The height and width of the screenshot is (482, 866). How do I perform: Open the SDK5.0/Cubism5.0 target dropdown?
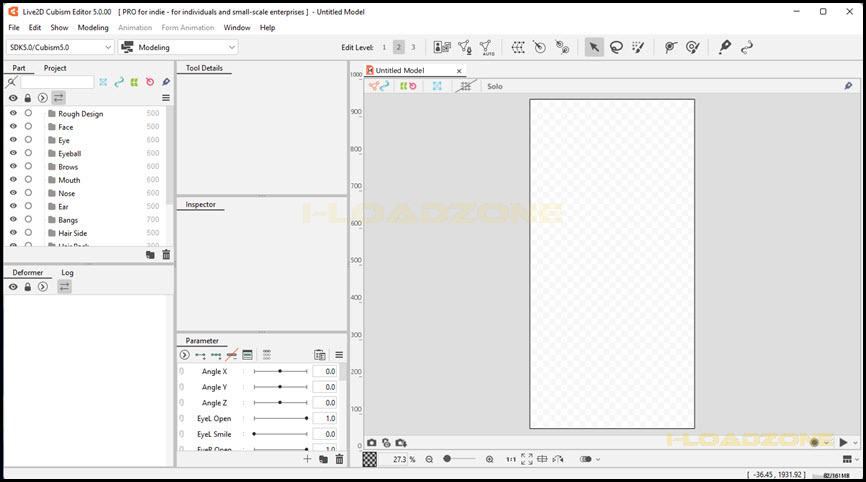click(60, 47)
